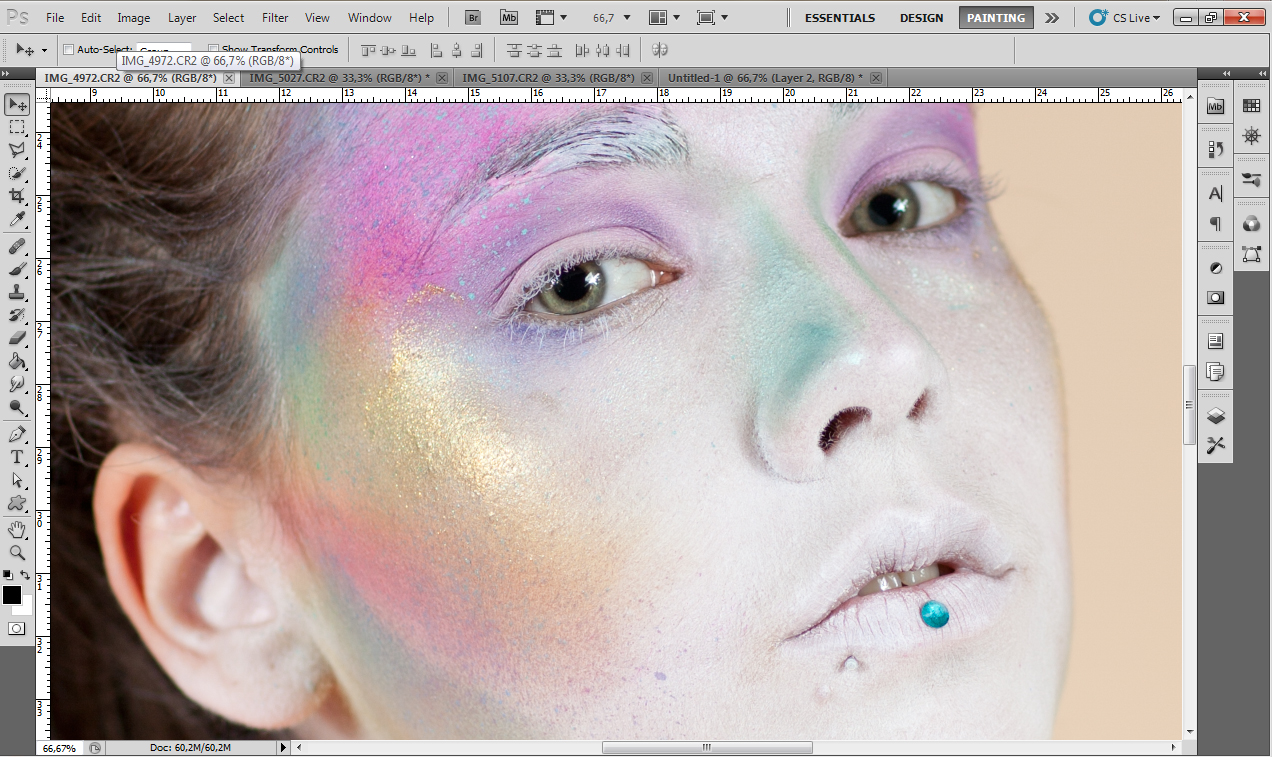Select the Quick Selection tool
This screenshot has height=757, width=1272.
(17, 173)
